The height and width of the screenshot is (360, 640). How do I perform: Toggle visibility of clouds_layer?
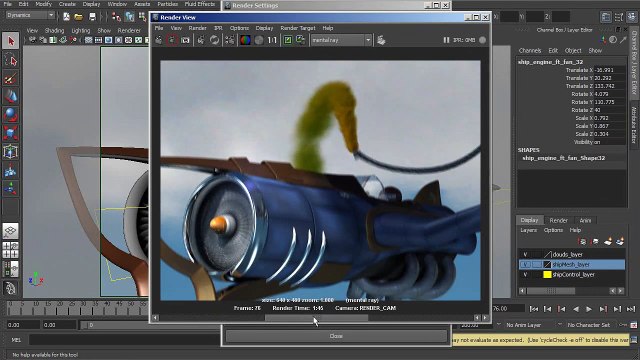(525, 254)
